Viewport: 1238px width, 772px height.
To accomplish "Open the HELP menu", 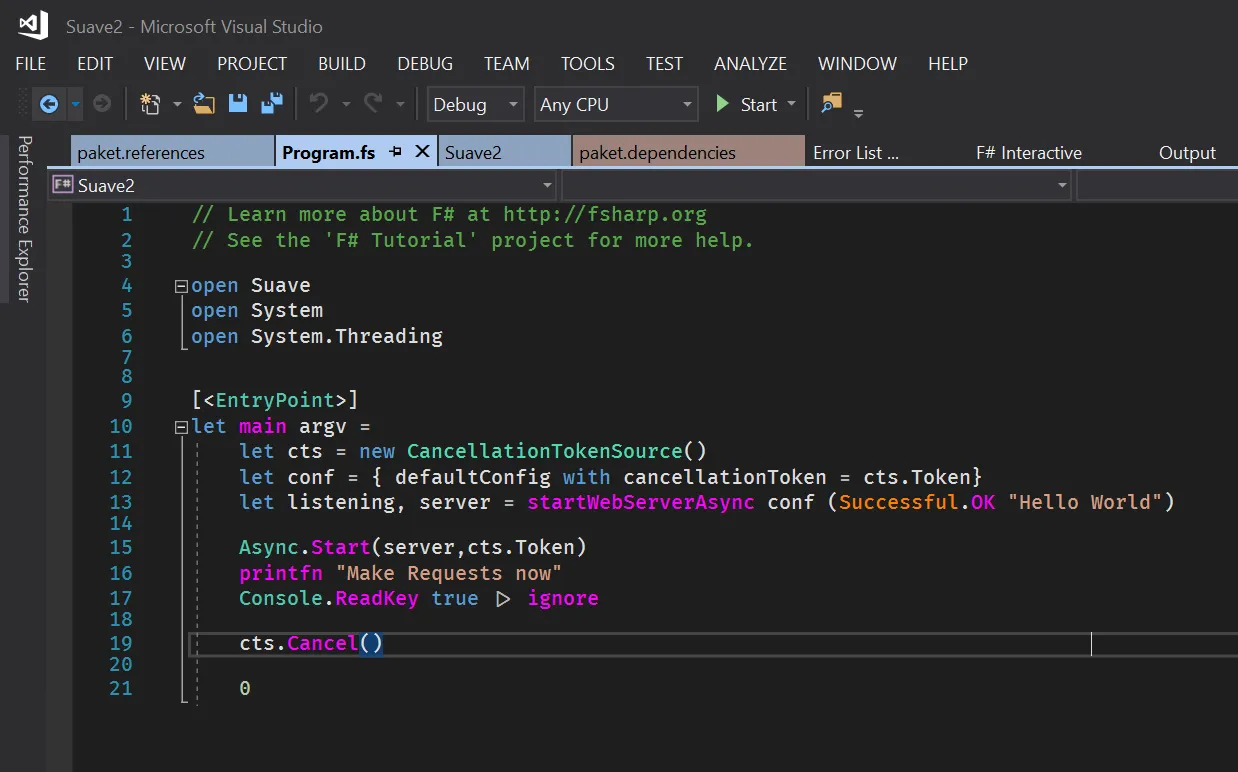I will coord(948,63).
